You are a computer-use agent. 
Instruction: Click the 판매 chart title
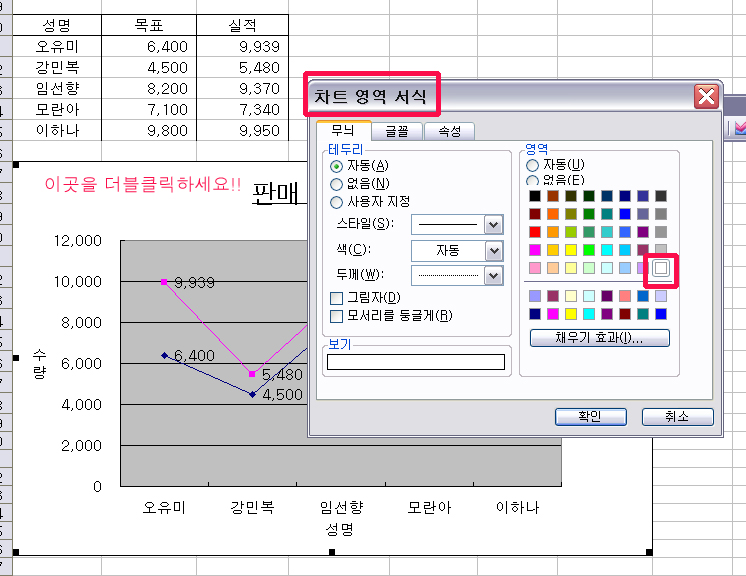277,194
